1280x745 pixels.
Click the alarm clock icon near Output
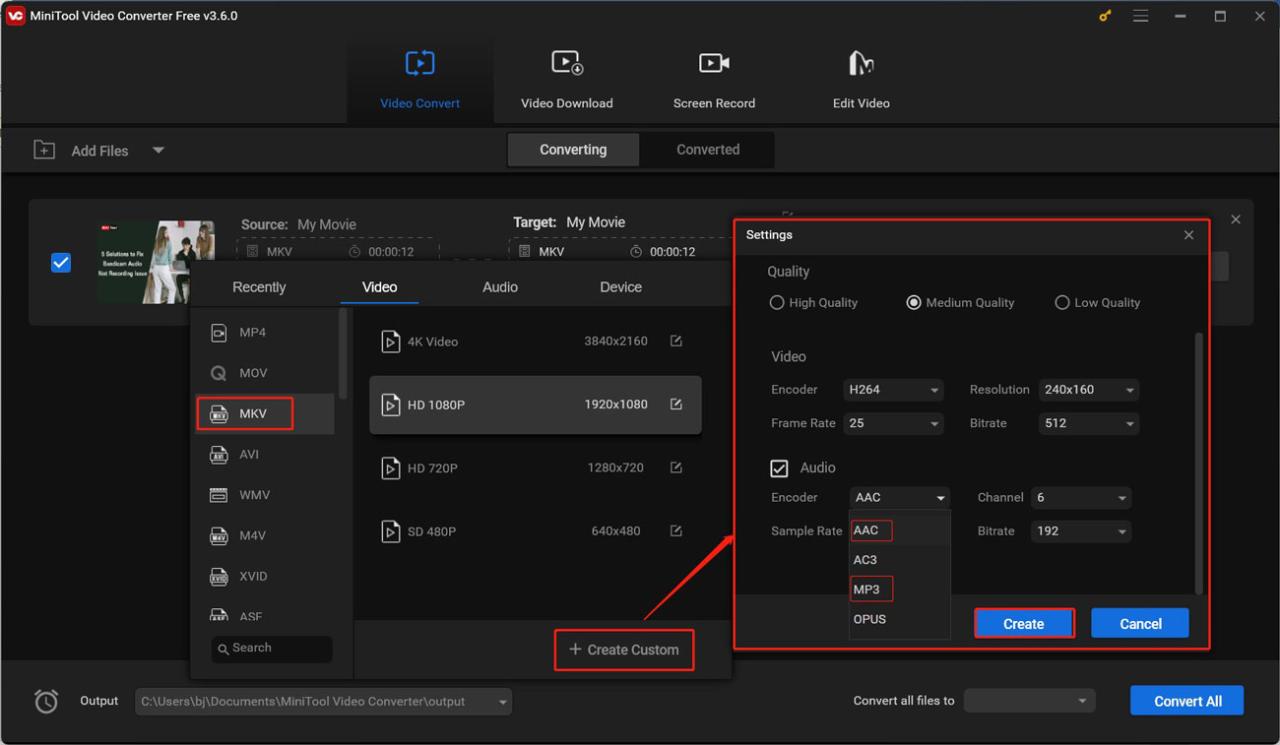tap(46, 701)
